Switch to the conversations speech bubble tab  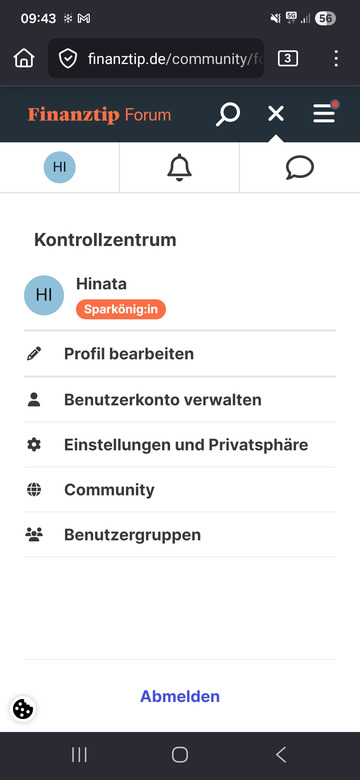(x=300, y=168)
